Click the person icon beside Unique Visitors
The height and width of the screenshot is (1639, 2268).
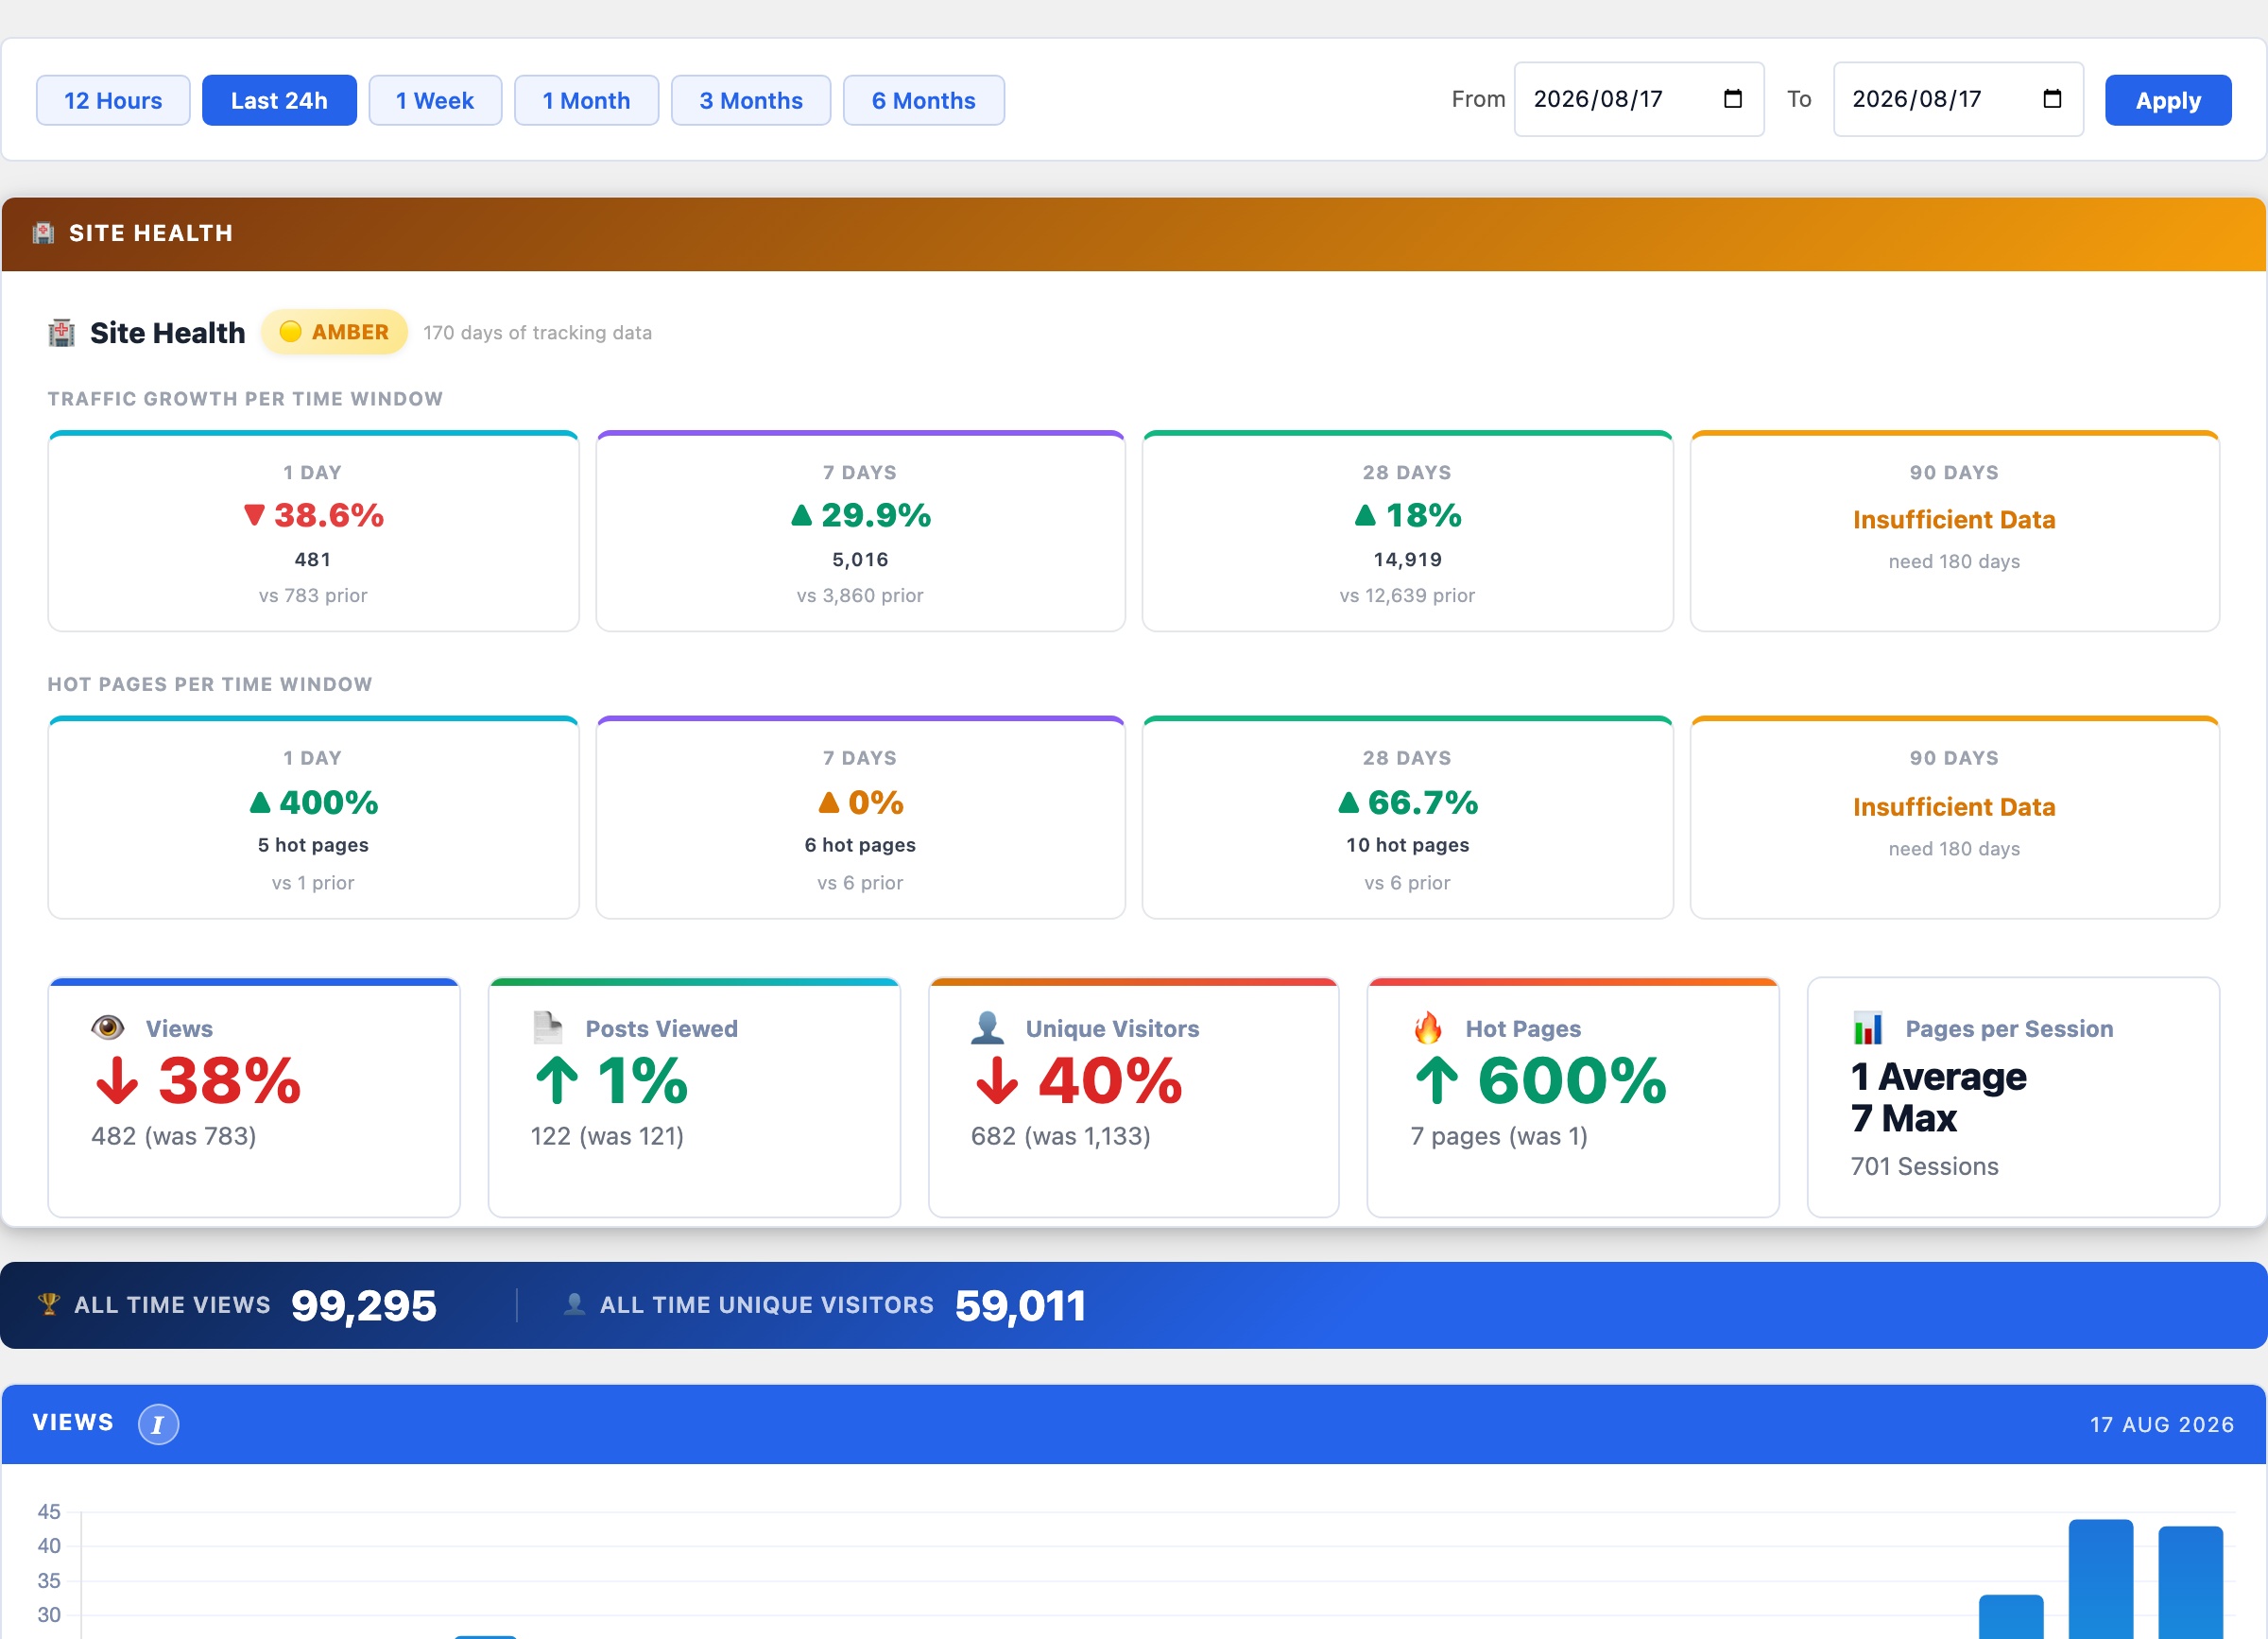click(x=987, y=1027)
